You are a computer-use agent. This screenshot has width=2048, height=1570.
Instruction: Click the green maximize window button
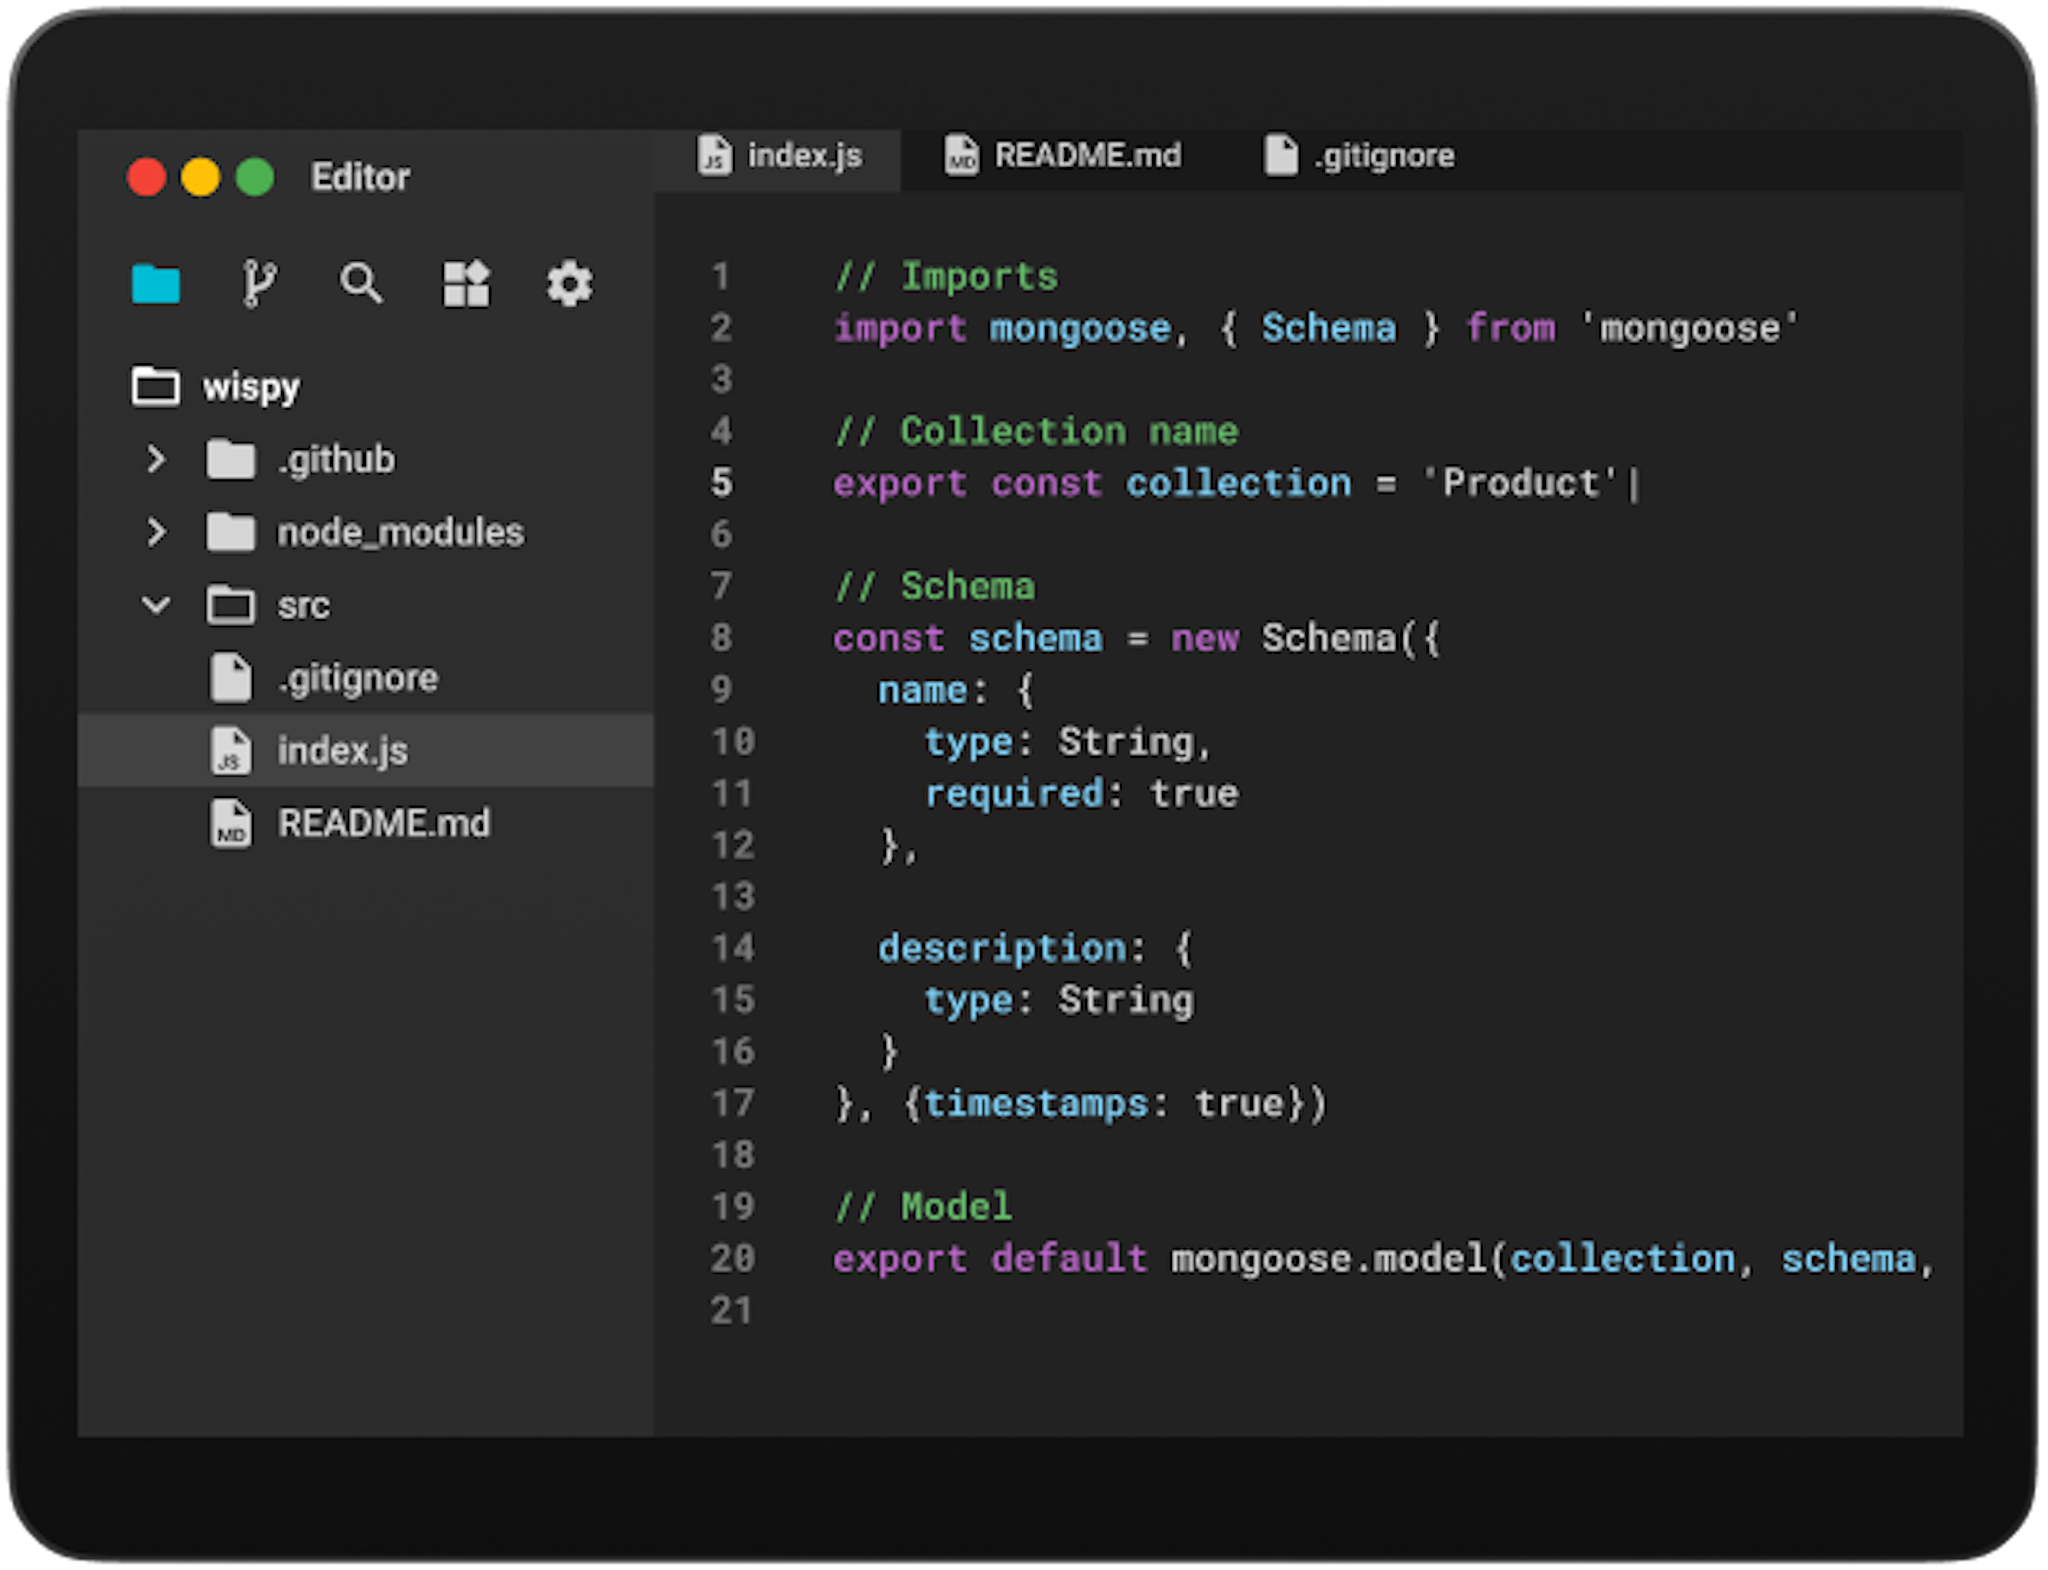coord(254,177)
